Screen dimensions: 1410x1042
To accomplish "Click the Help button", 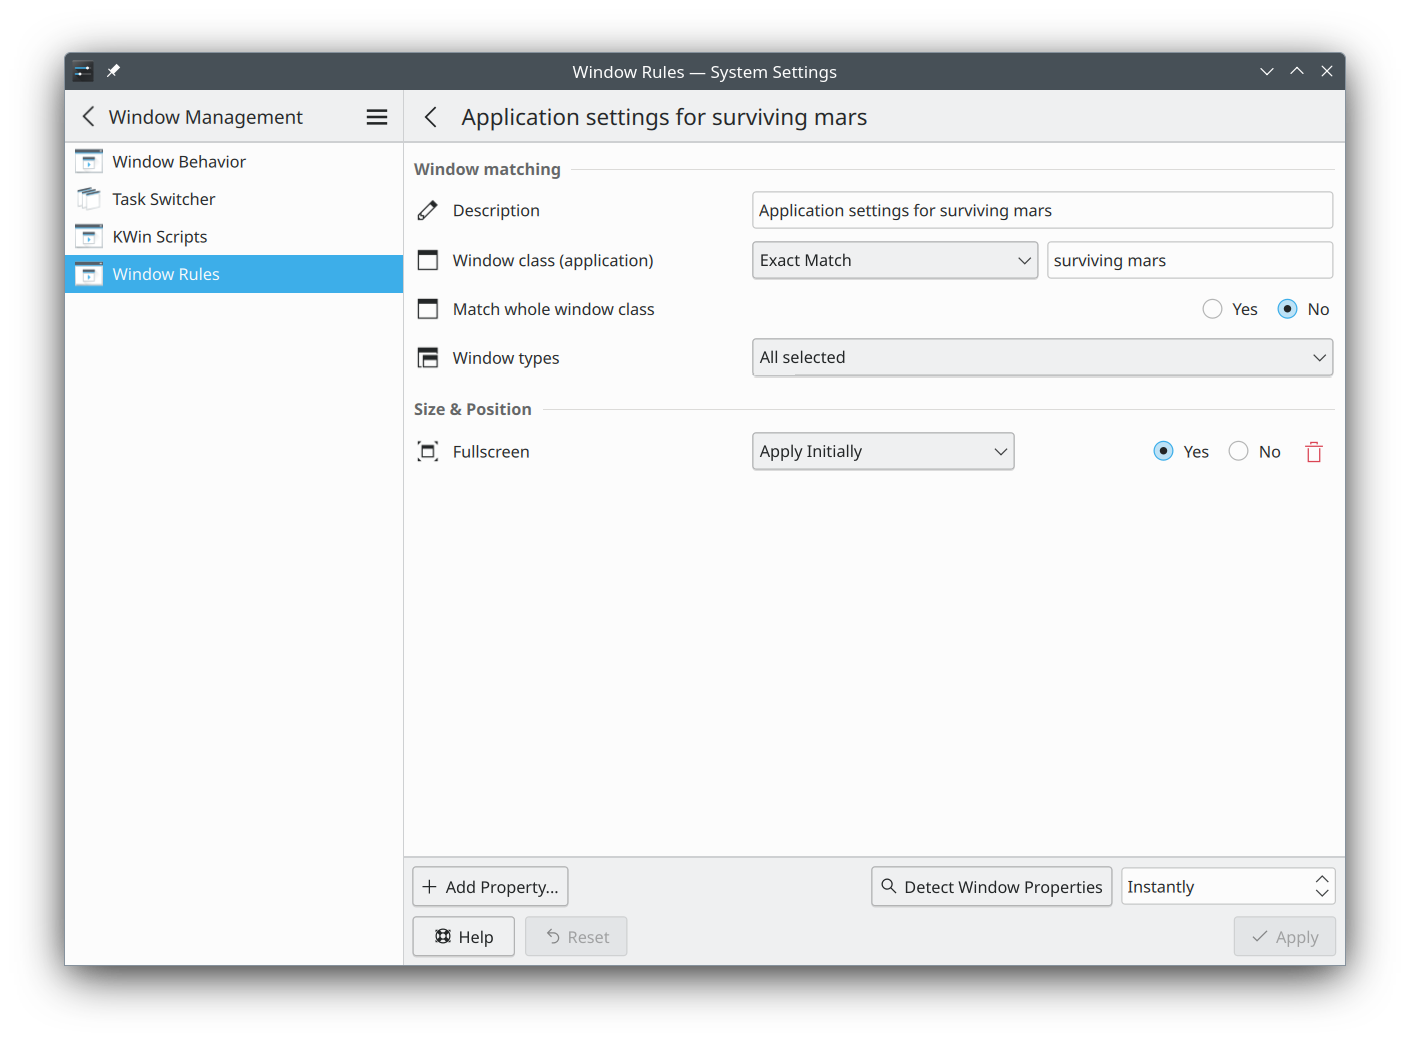I will point(464,936).
